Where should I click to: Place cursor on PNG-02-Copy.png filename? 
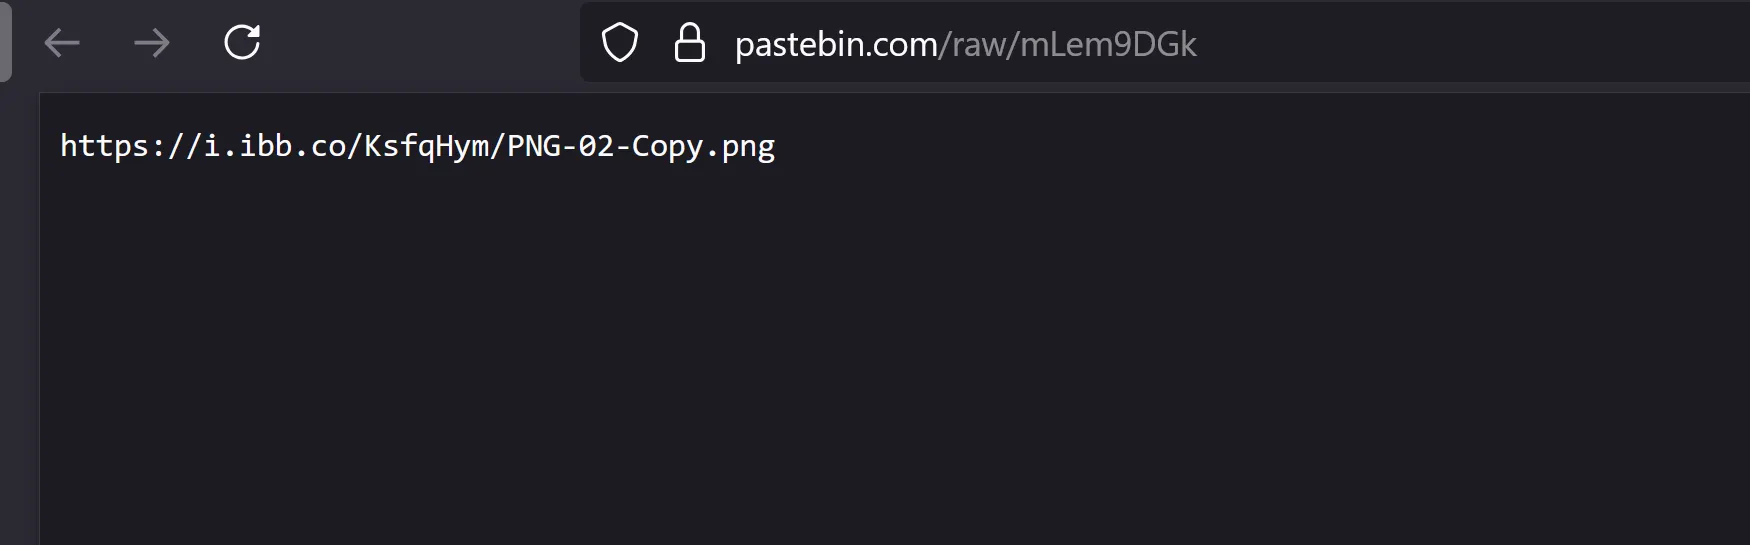641,146
